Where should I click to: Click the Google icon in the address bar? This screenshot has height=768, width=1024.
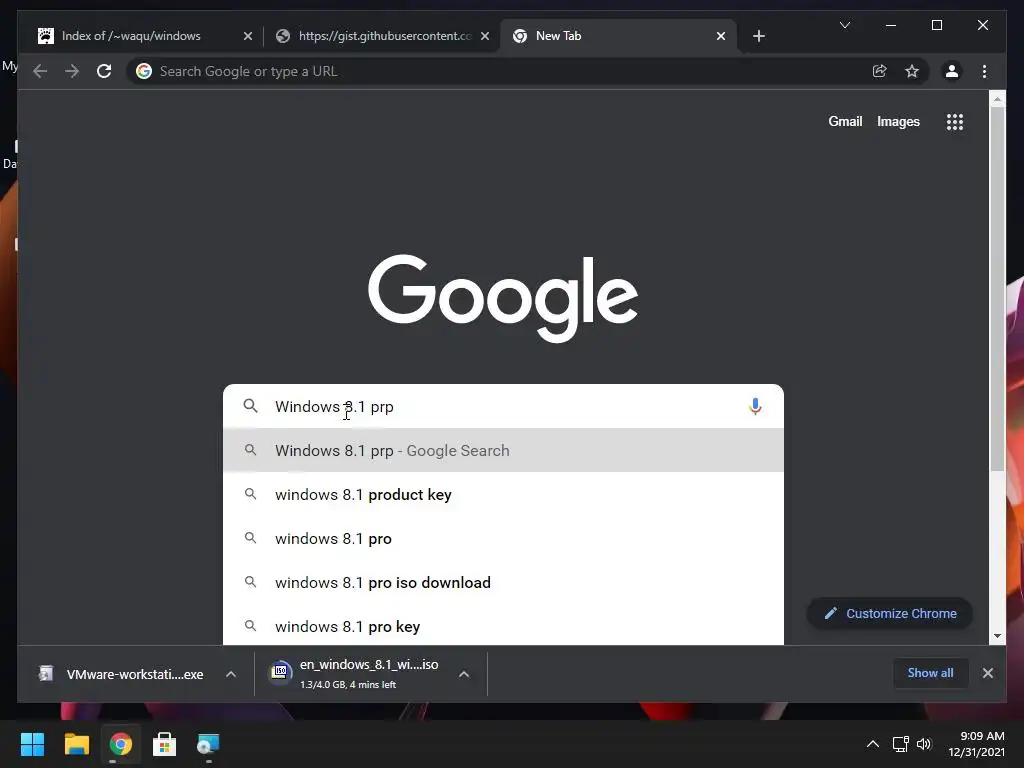[x=144, y=71]
